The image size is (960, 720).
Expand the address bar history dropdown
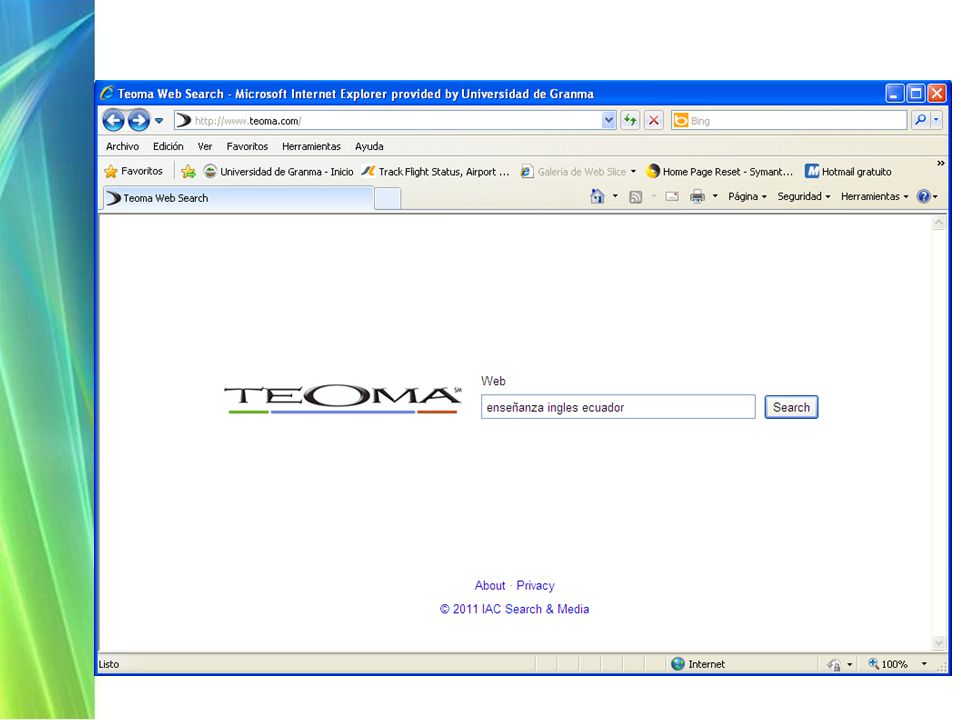(x=609, y=121)
